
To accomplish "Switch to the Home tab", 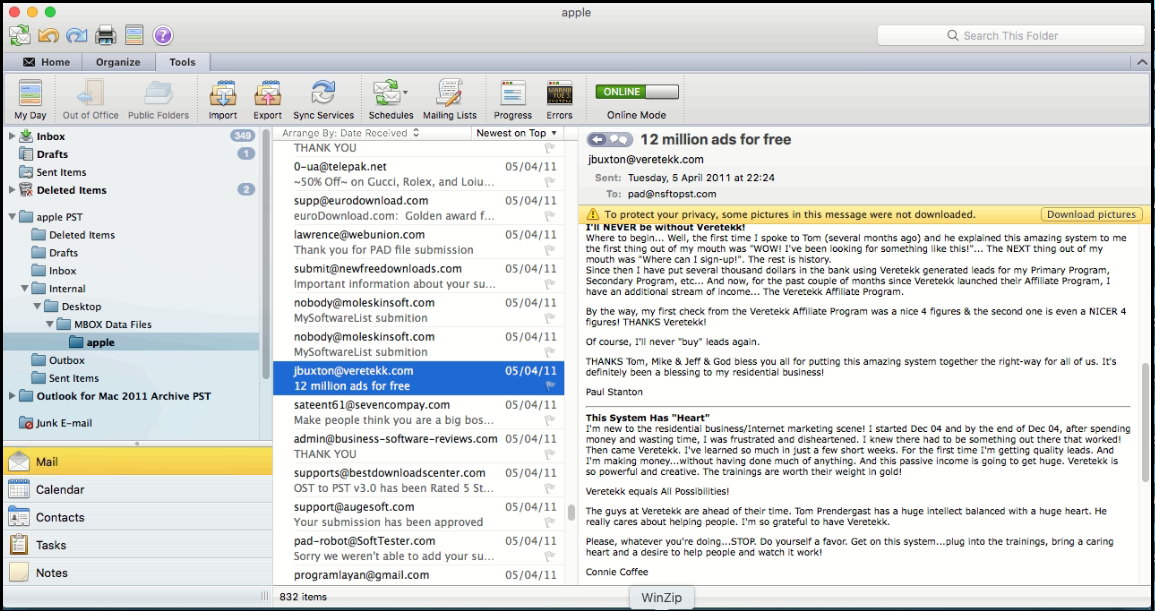I will [46, 62].
